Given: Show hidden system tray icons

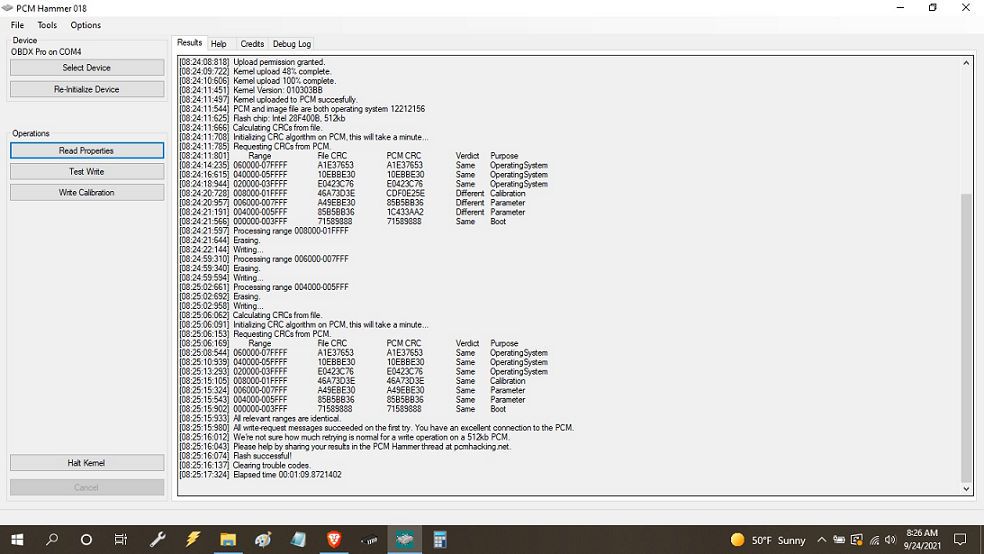Looking at the screenshot, I should pyautogui.click(x=821, y=540).
